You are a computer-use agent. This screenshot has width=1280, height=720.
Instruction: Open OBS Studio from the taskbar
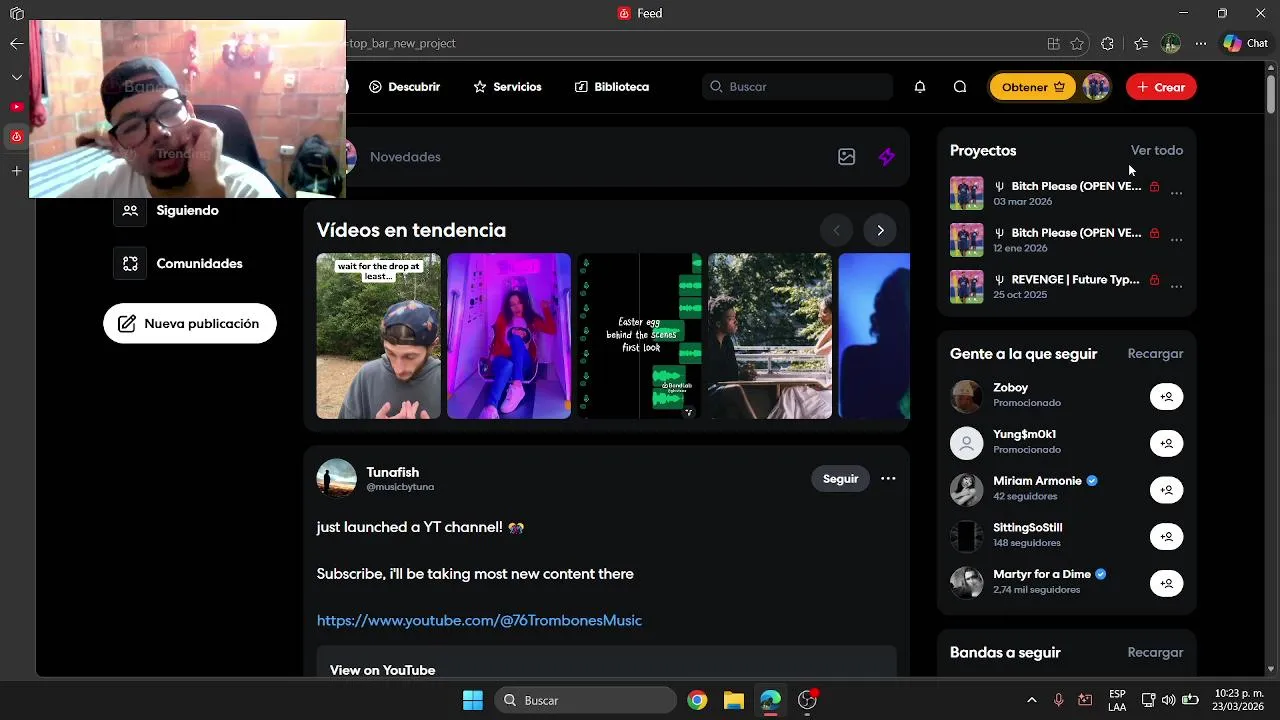(807, 700)
